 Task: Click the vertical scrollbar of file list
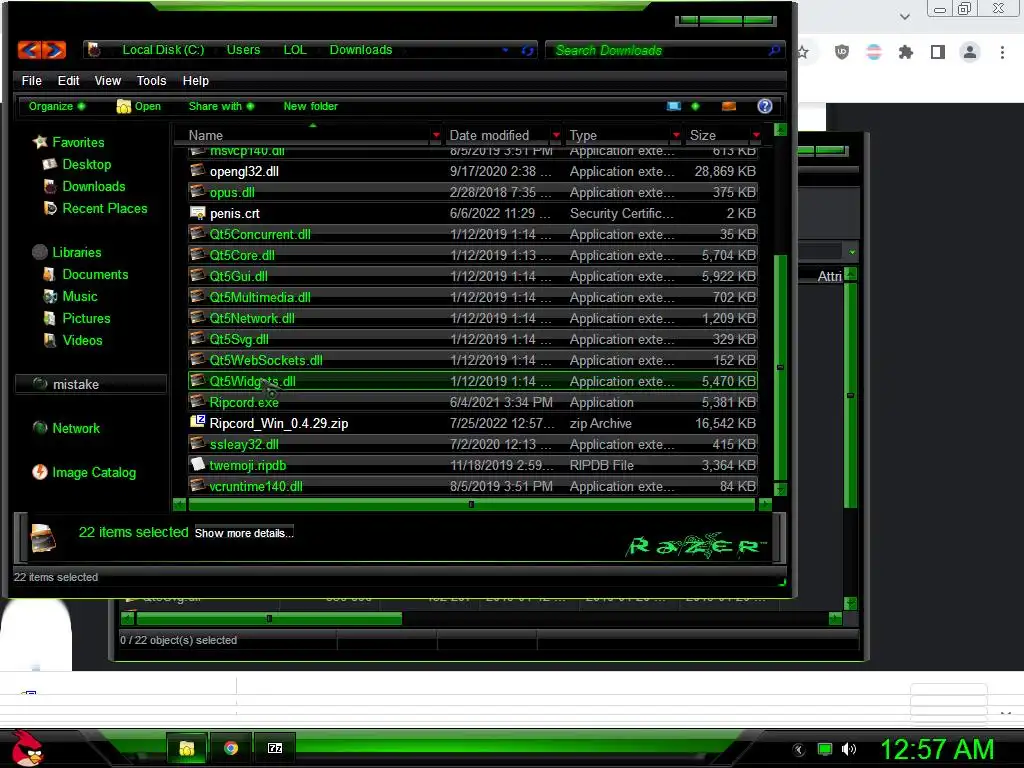coord(780,367)
